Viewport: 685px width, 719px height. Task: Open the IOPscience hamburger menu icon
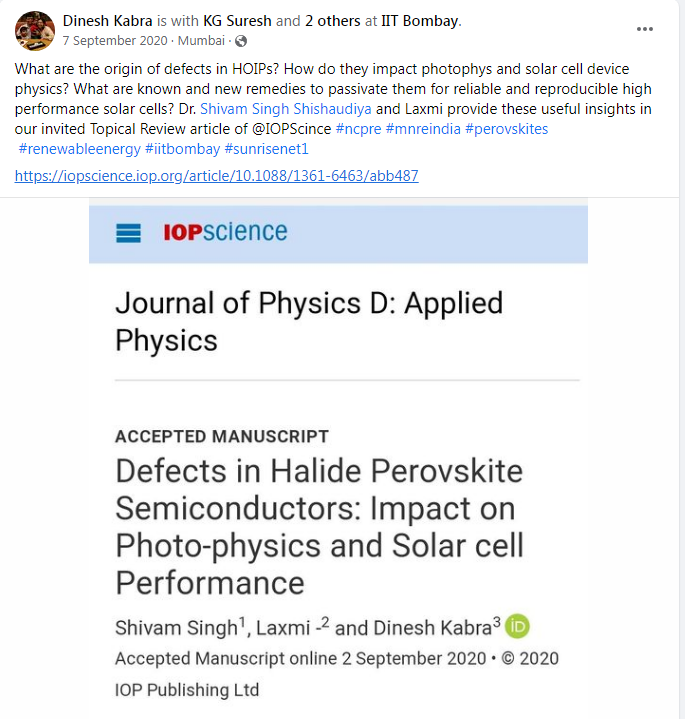point(129,233)
